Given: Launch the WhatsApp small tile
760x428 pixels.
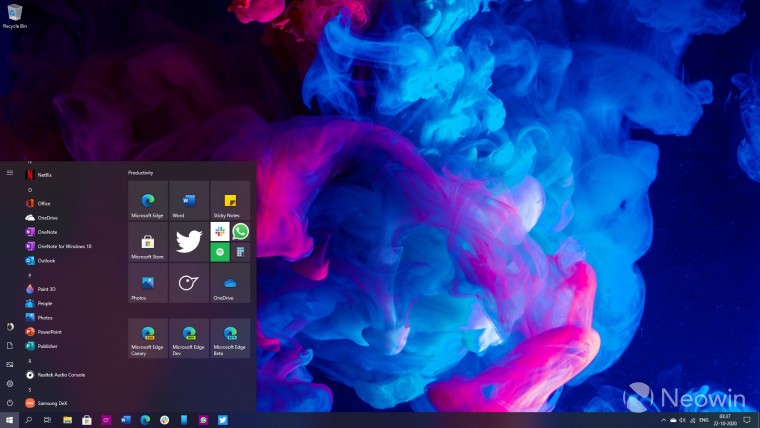Looking at the screenshot, I should pos(240,232).
